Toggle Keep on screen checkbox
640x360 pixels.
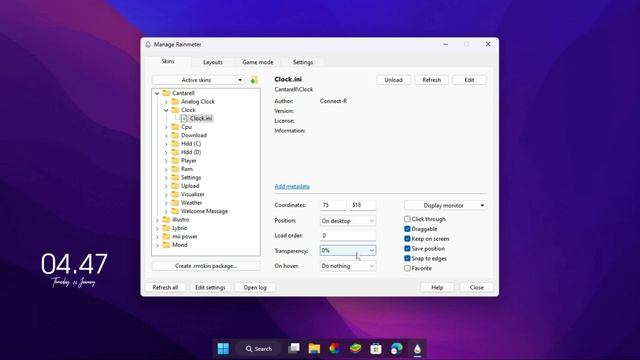pos(407,239)
